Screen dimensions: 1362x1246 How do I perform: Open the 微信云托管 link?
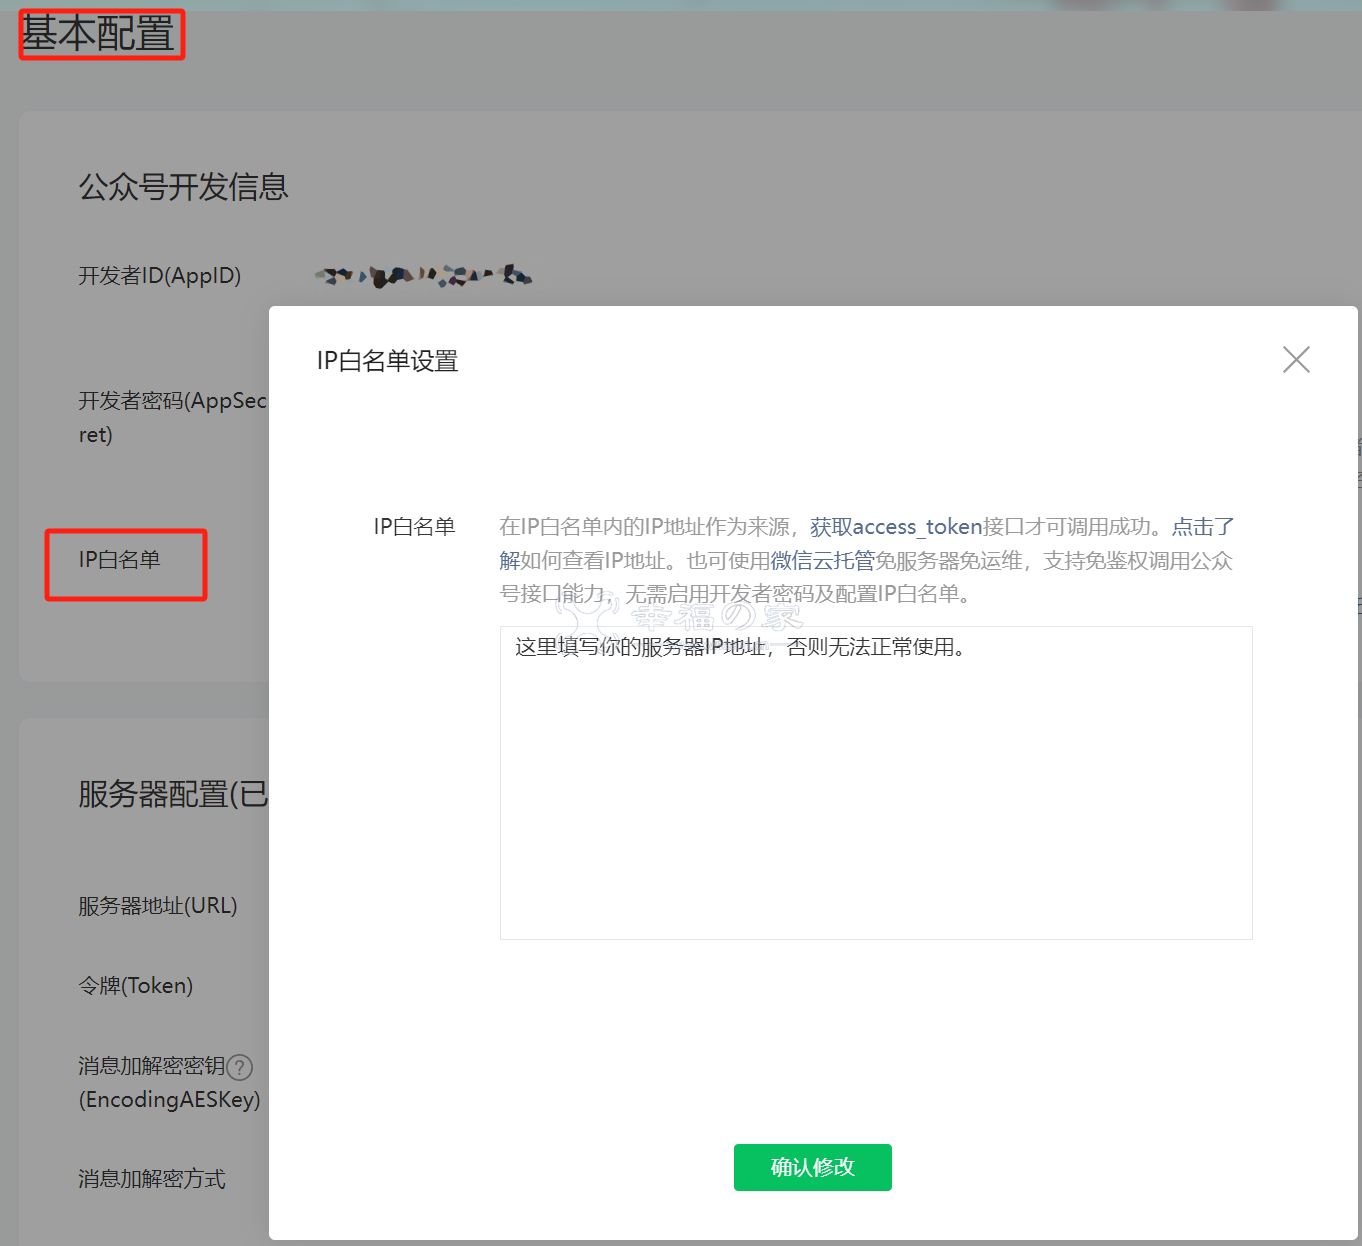tap(822, 561)
